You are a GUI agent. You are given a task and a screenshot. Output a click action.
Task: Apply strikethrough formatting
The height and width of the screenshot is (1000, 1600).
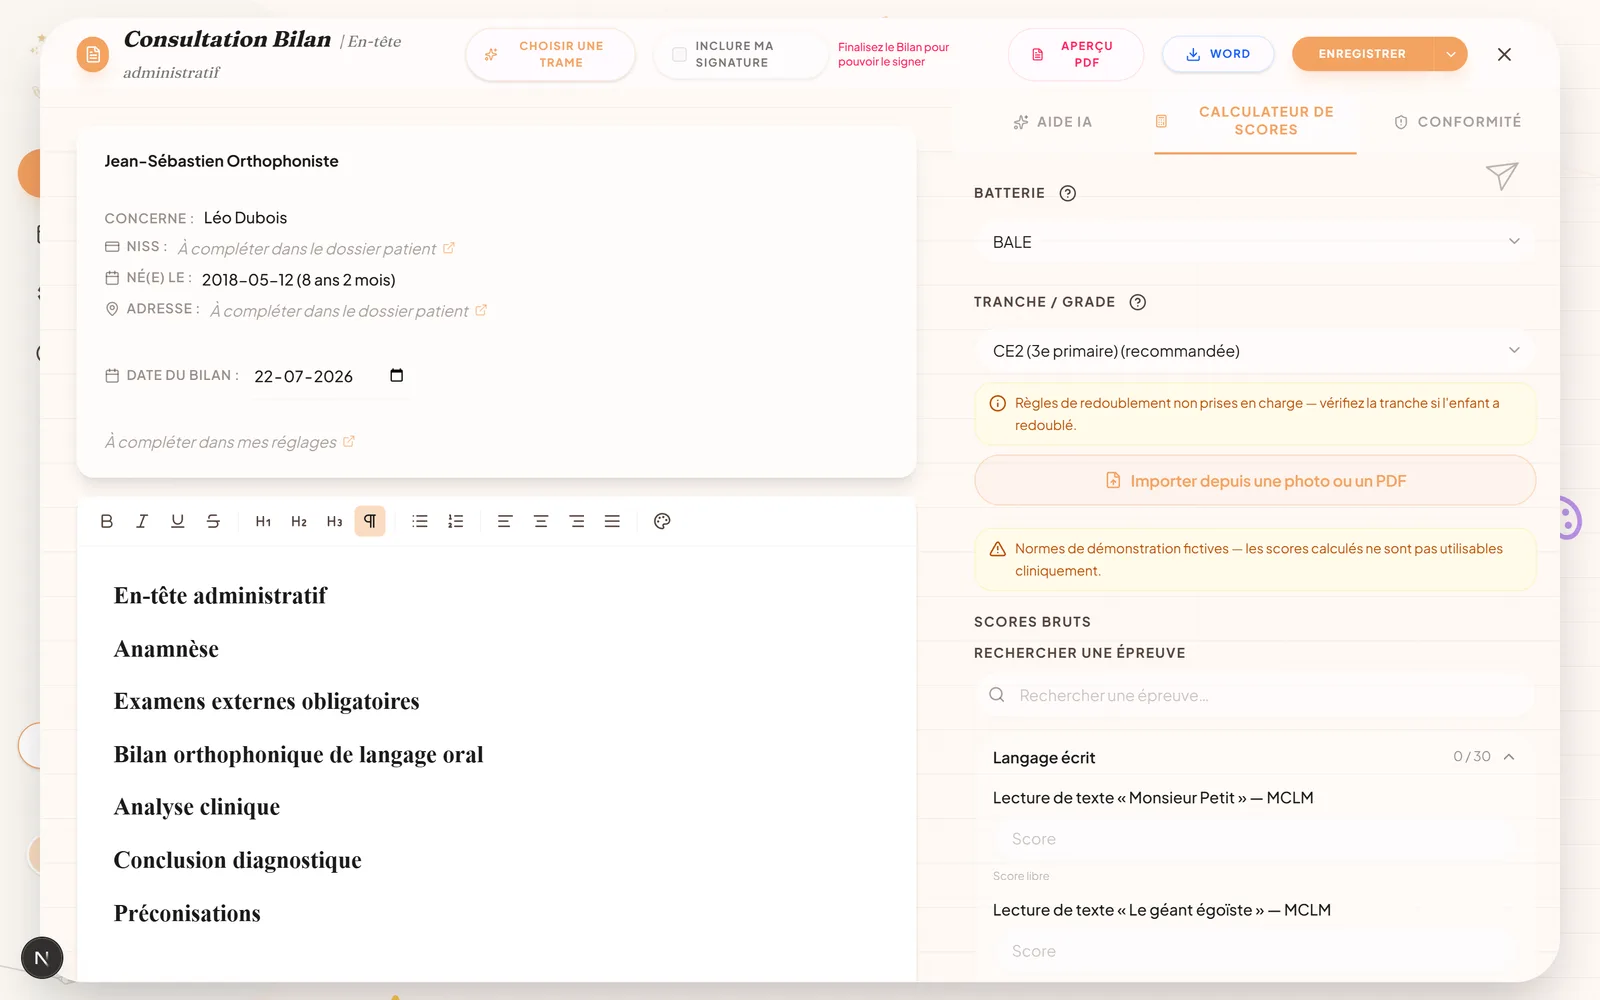[x=213, y=521]
